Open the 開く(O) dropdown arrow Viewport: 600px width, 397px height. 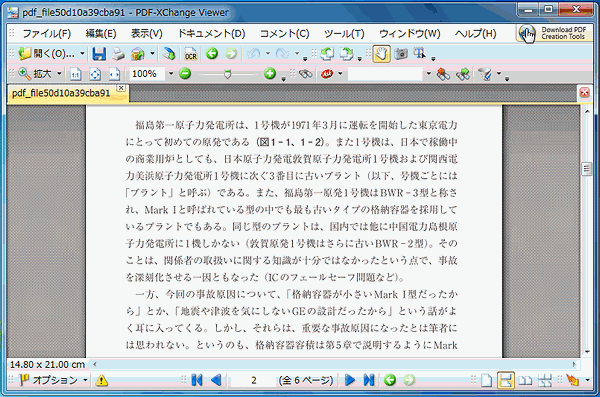pos(82,54)
